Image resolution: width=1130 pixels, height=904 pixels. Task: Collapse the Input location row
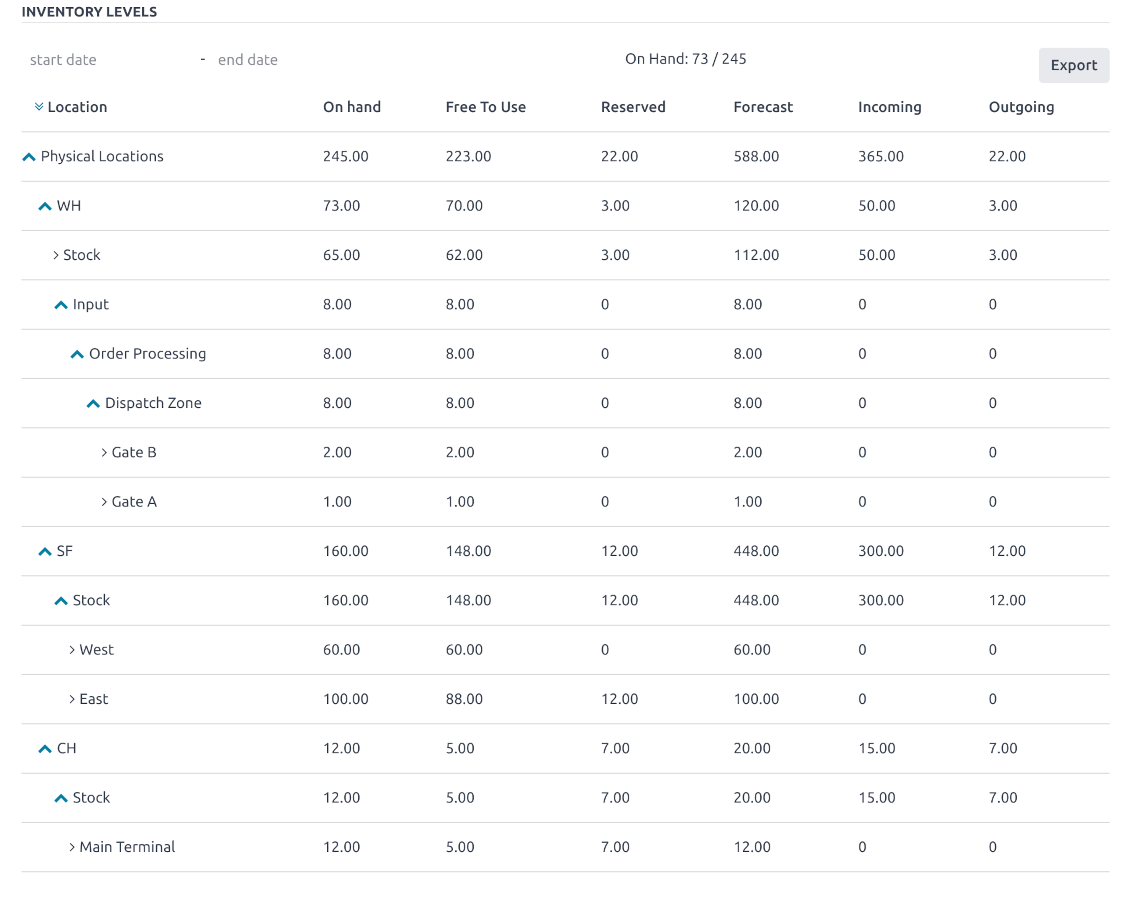(61, 305)
